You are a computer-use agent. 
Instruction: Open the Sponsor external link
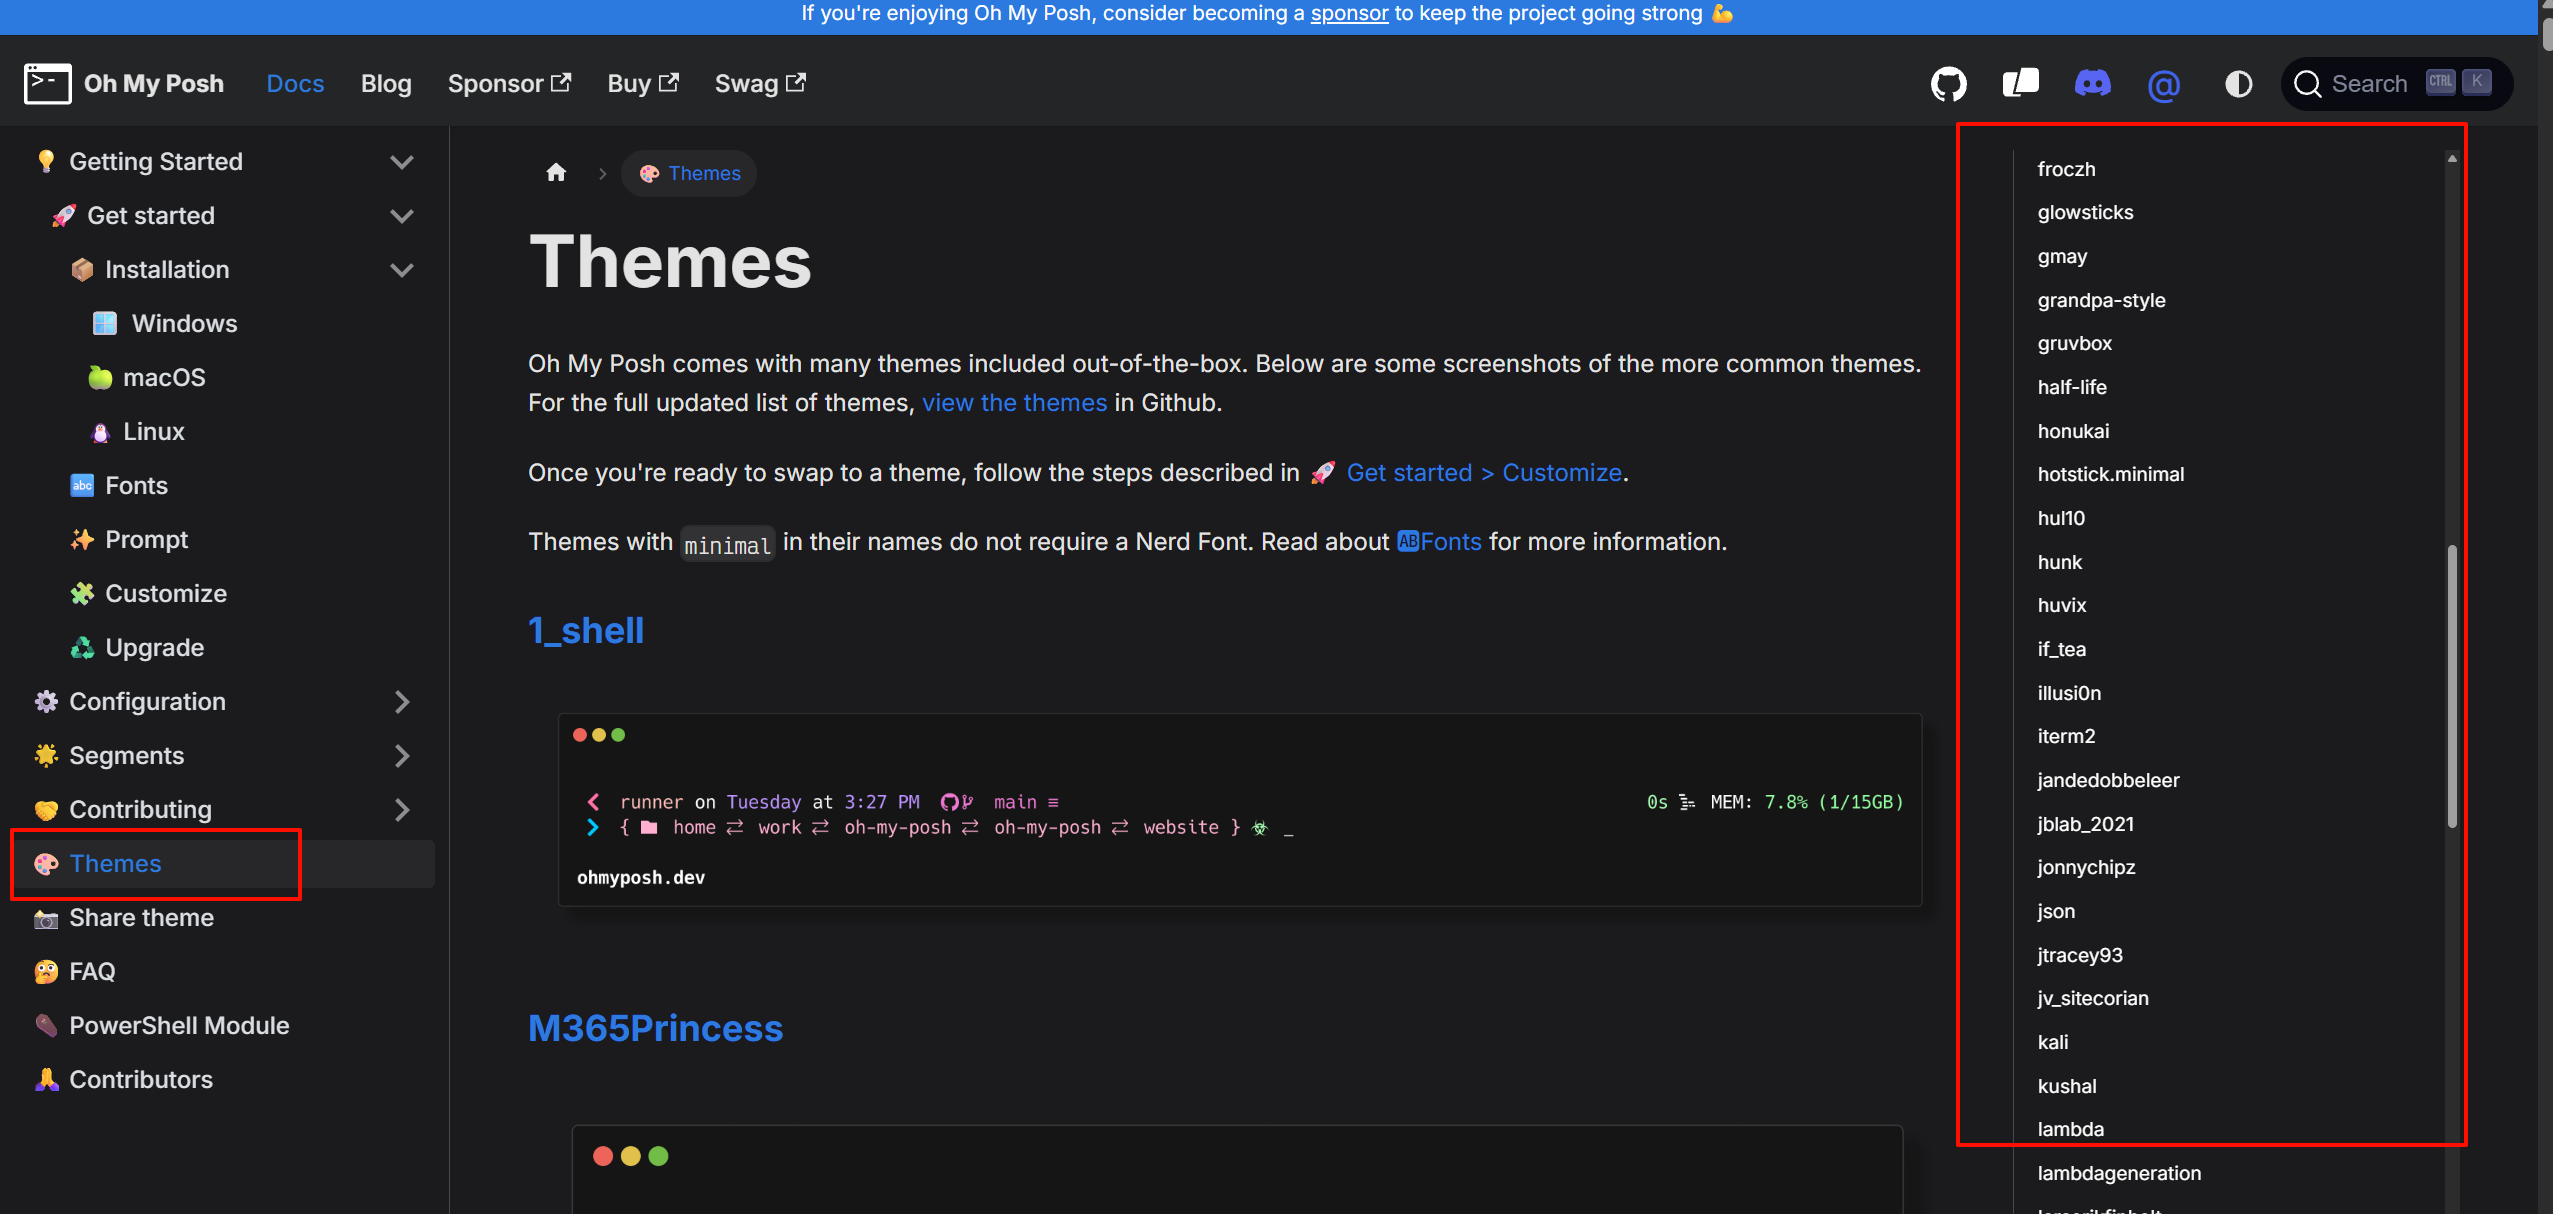pyautogui.click(x=509, y=84)
